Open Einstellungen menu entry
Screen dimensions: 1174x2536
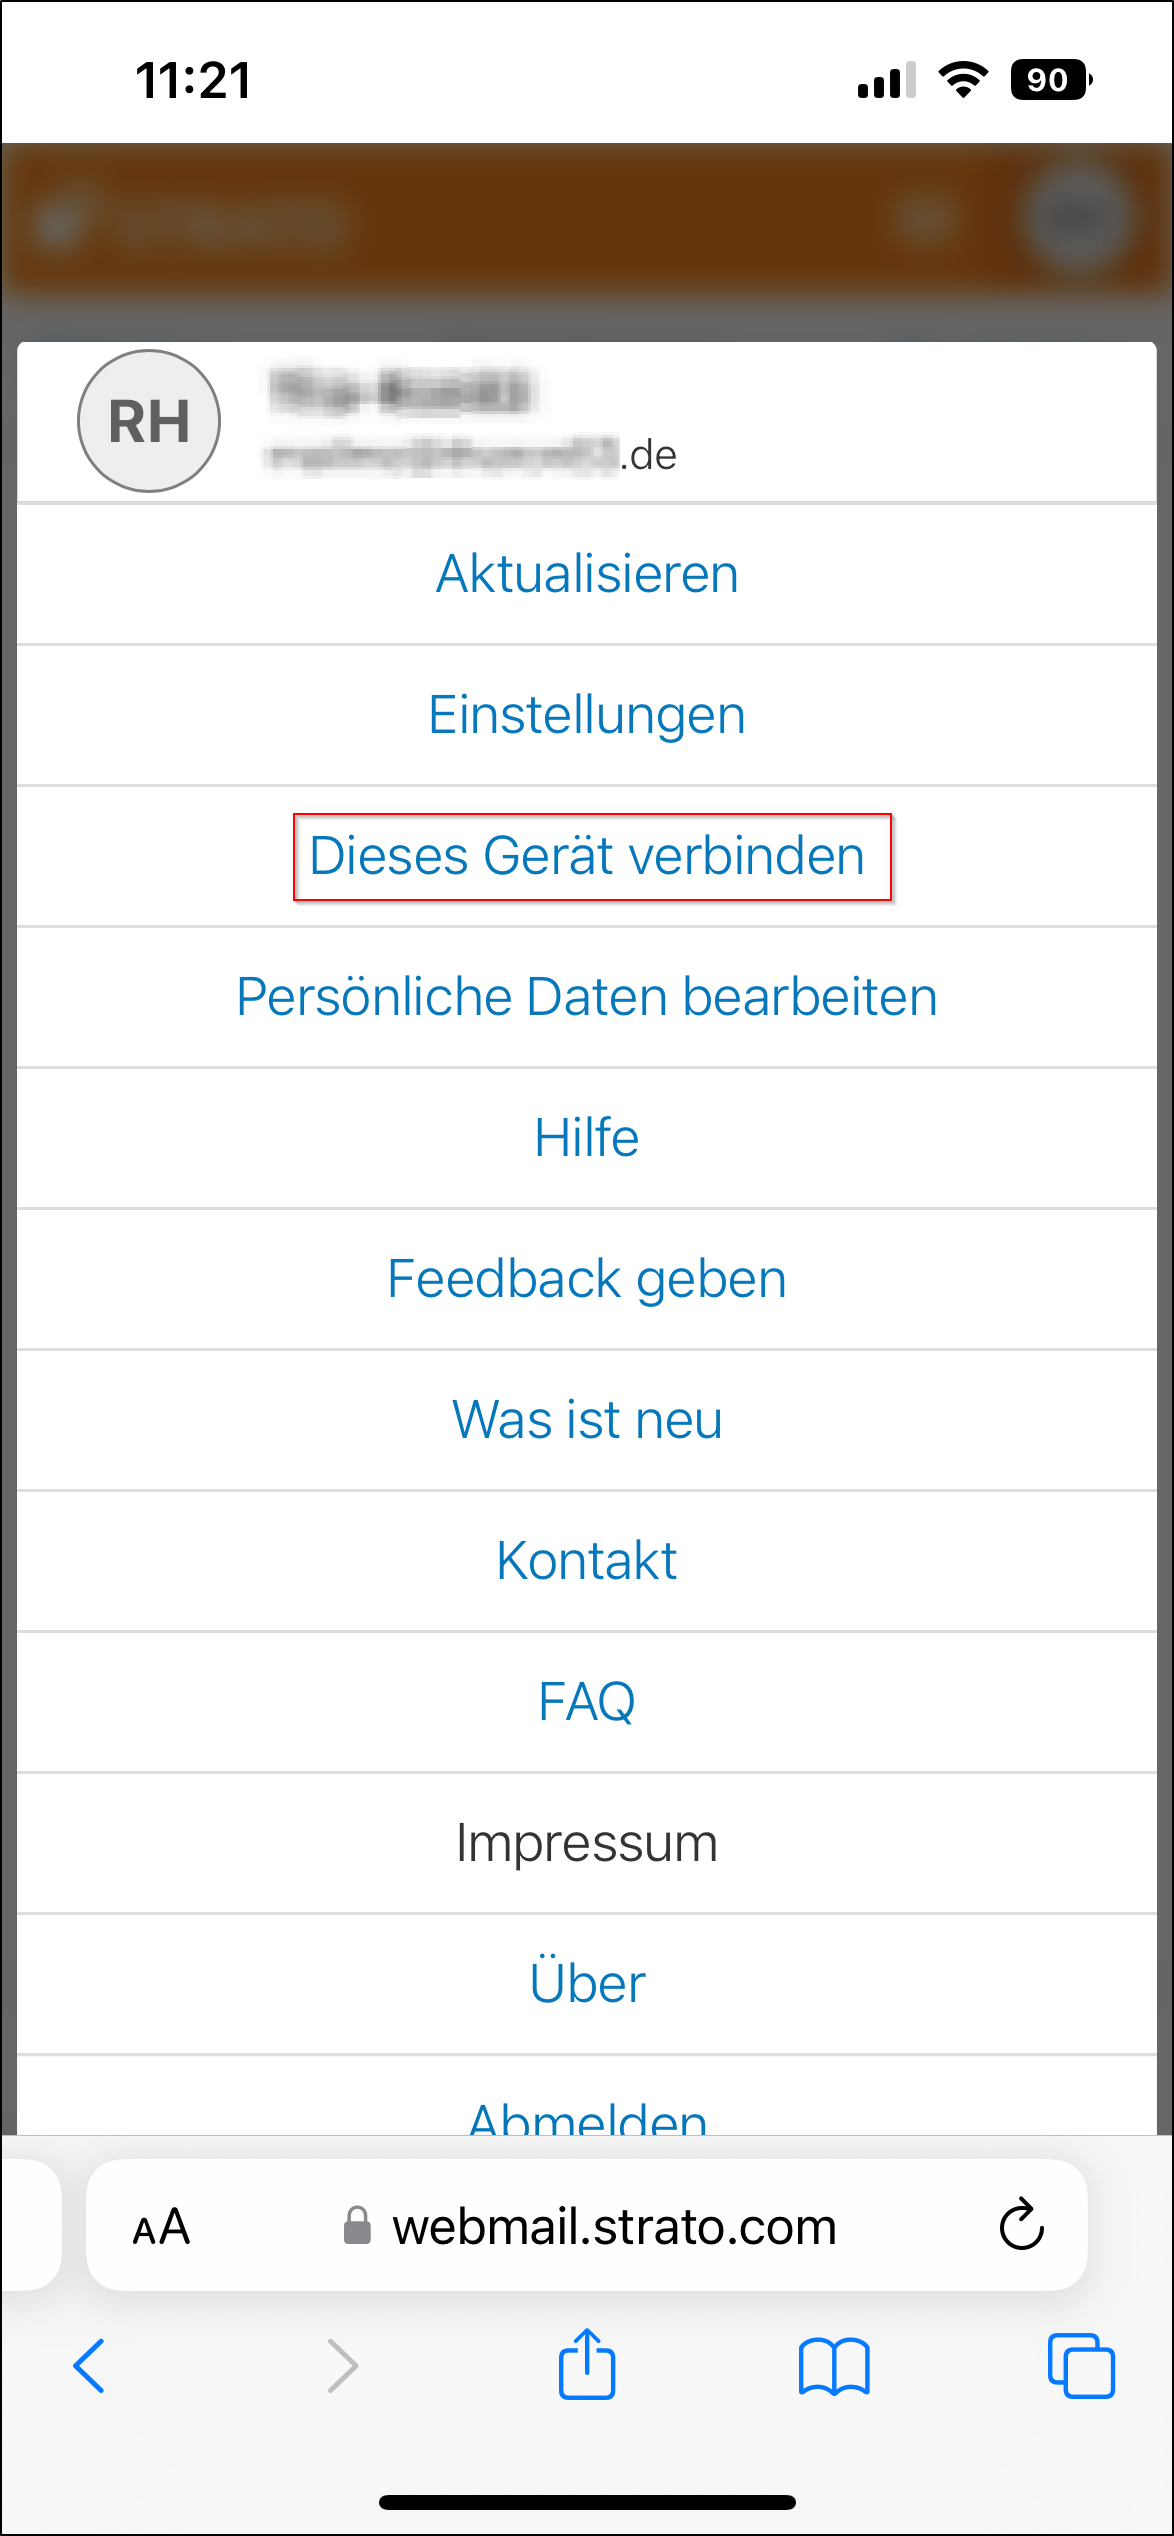pos(587,715)
